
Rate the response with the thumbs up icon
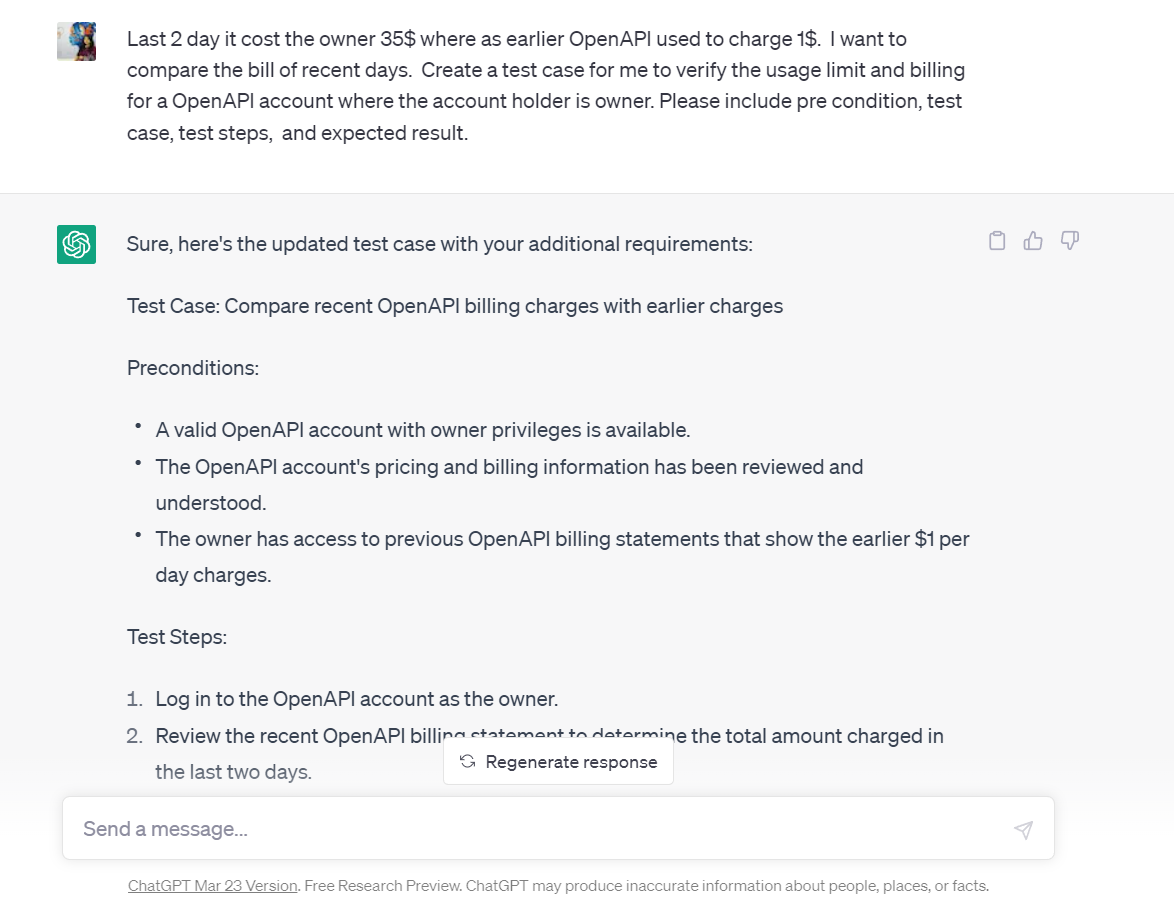pos(1033,240)
